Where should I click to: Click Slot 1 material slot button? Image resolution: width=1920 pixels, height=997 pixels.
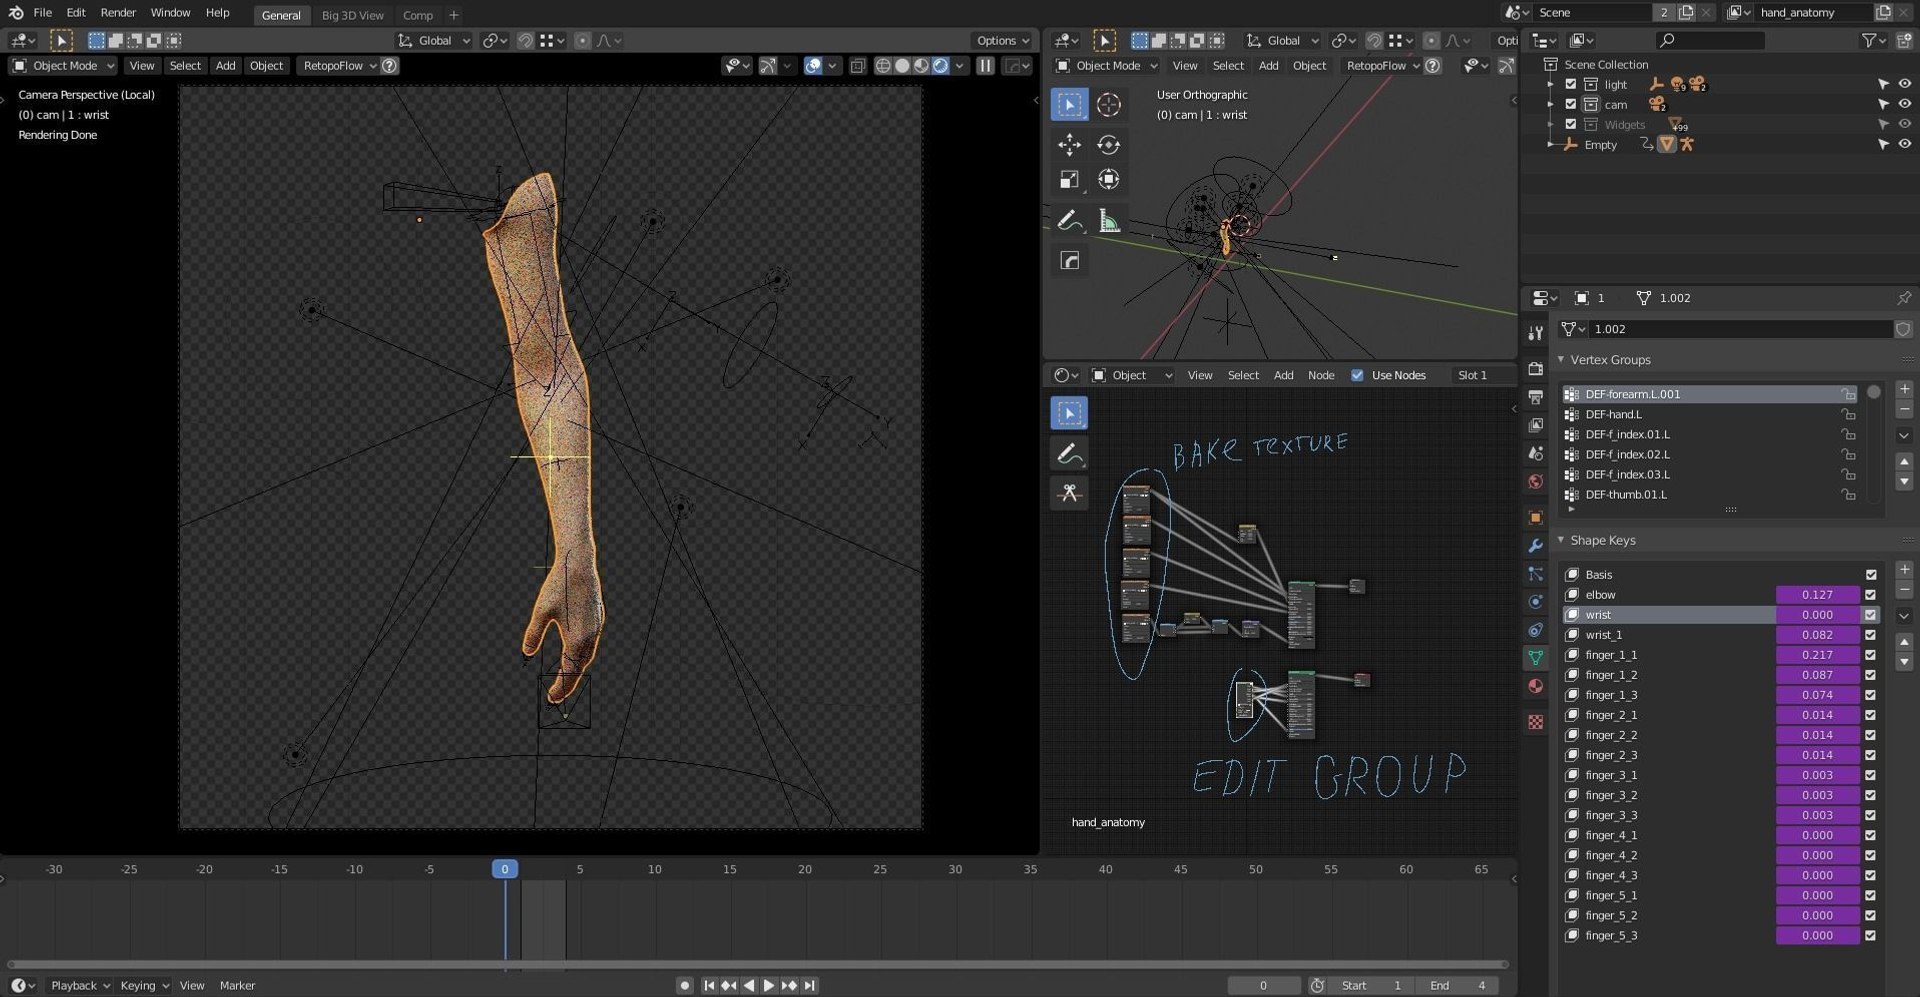[1472, 375]
